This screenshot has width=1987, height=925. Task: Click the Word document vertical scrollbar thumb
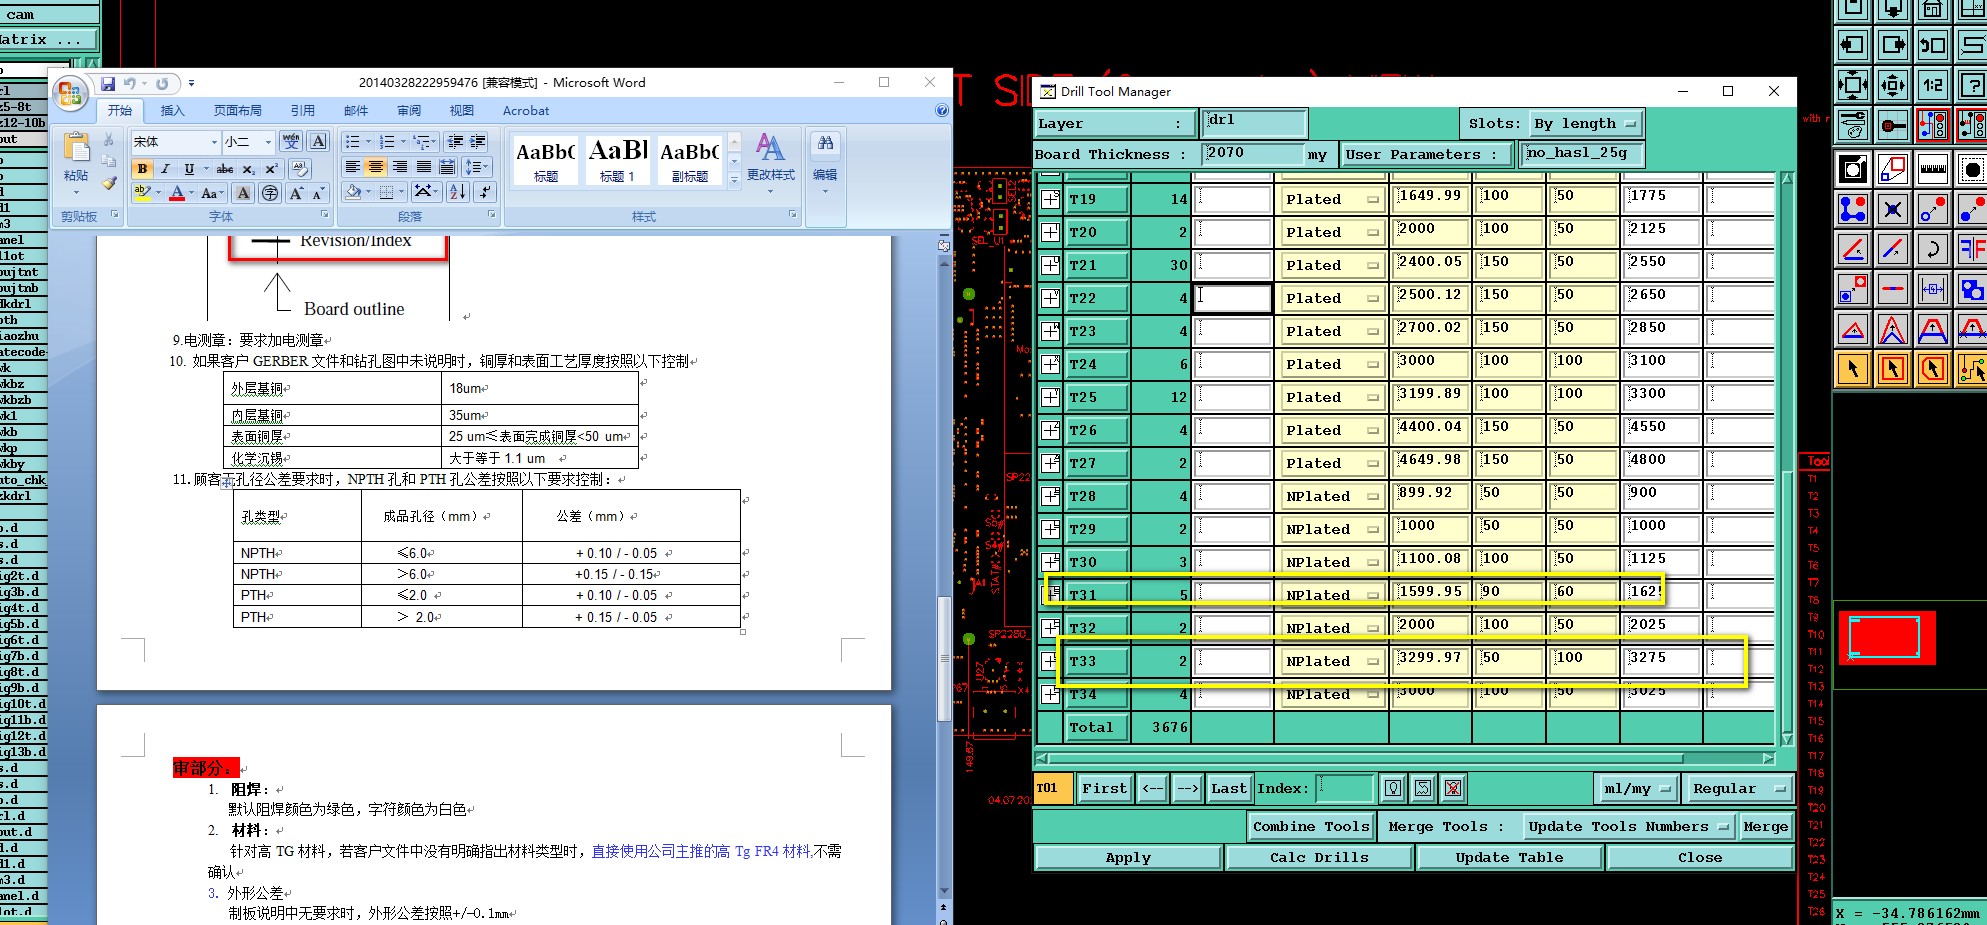point(944,658)
